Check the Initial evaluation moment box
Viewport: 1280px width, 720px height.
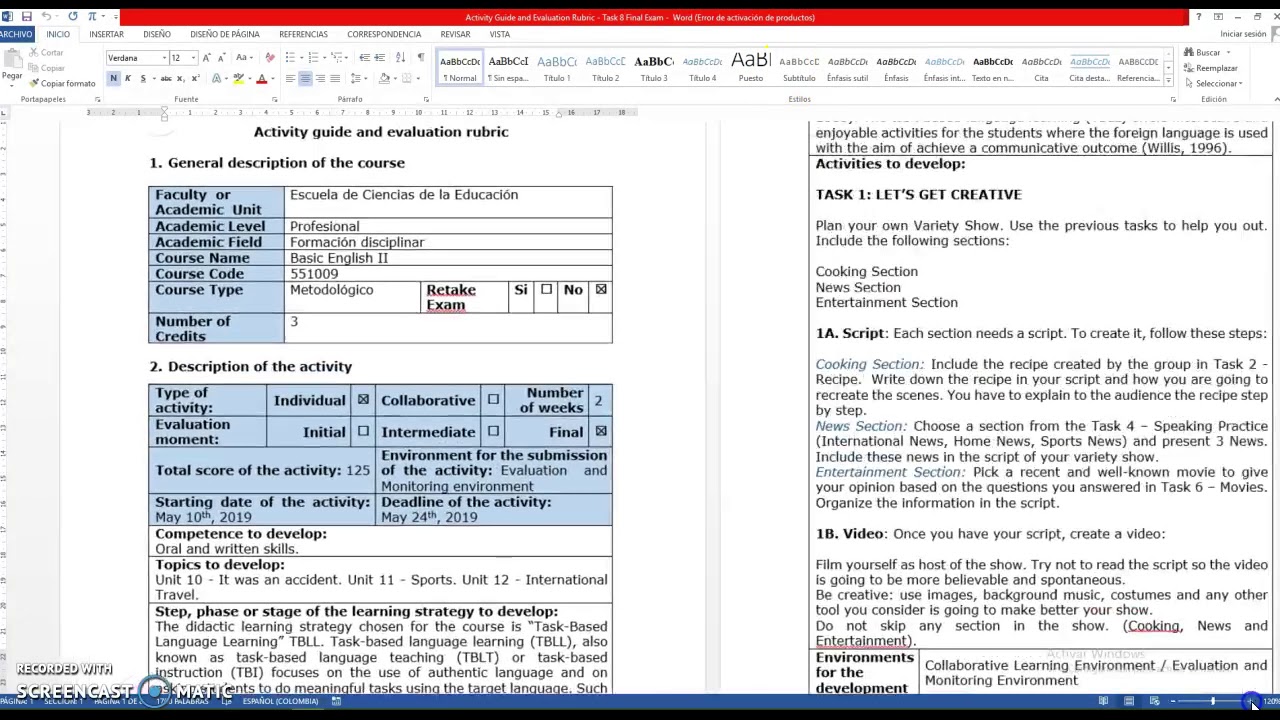pos(363,432)
